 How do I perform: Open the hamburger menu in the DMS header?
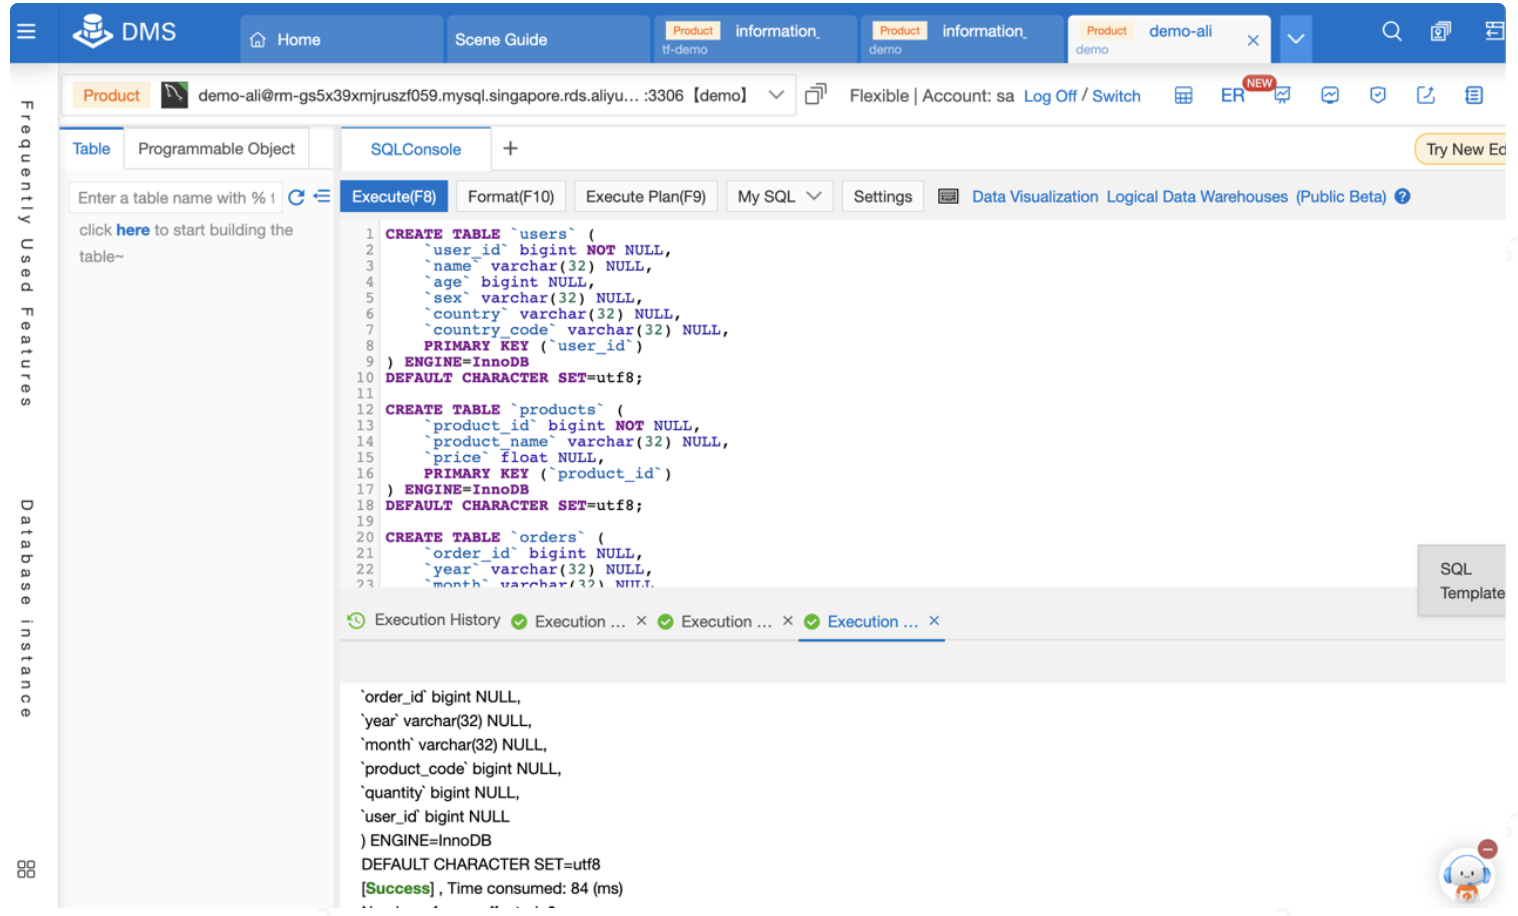pyautogui.click(x=27, y=32)
